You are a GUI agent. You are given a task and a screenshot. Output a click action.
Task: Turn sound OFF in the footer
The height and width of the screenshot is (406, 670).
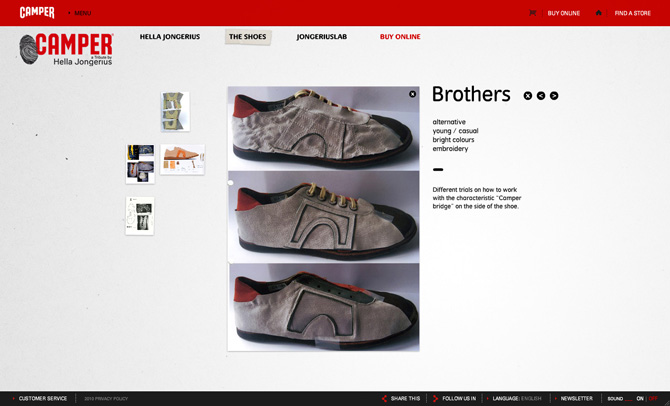point(653,398)
